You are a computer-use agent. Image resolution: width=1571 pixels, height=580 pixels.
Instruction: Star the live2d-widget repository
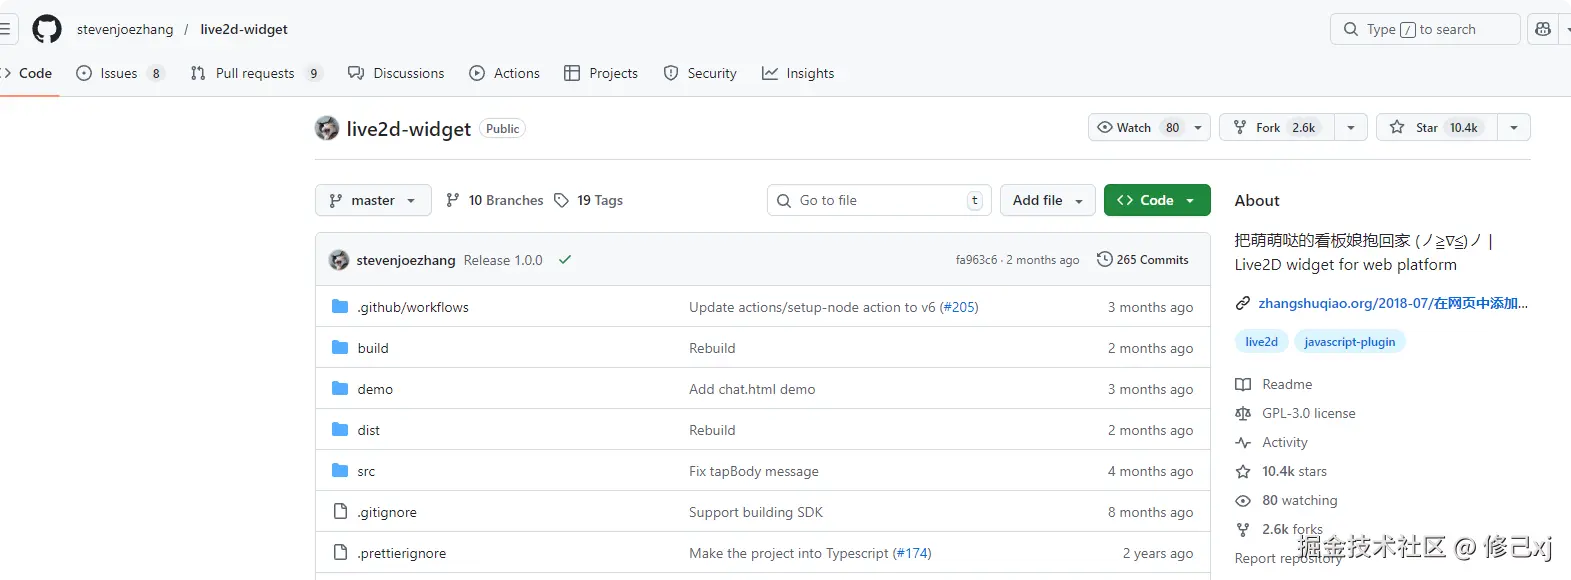[1437, 127]
